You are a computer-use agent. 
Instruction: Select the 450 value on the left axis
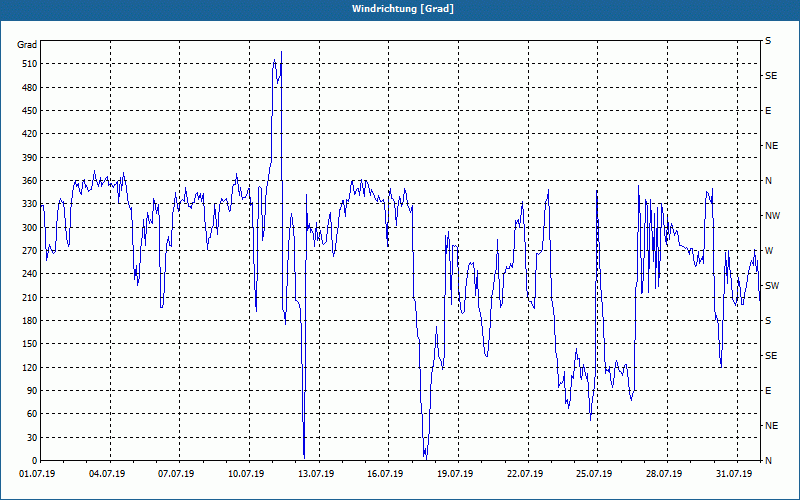tap(30, 111)
